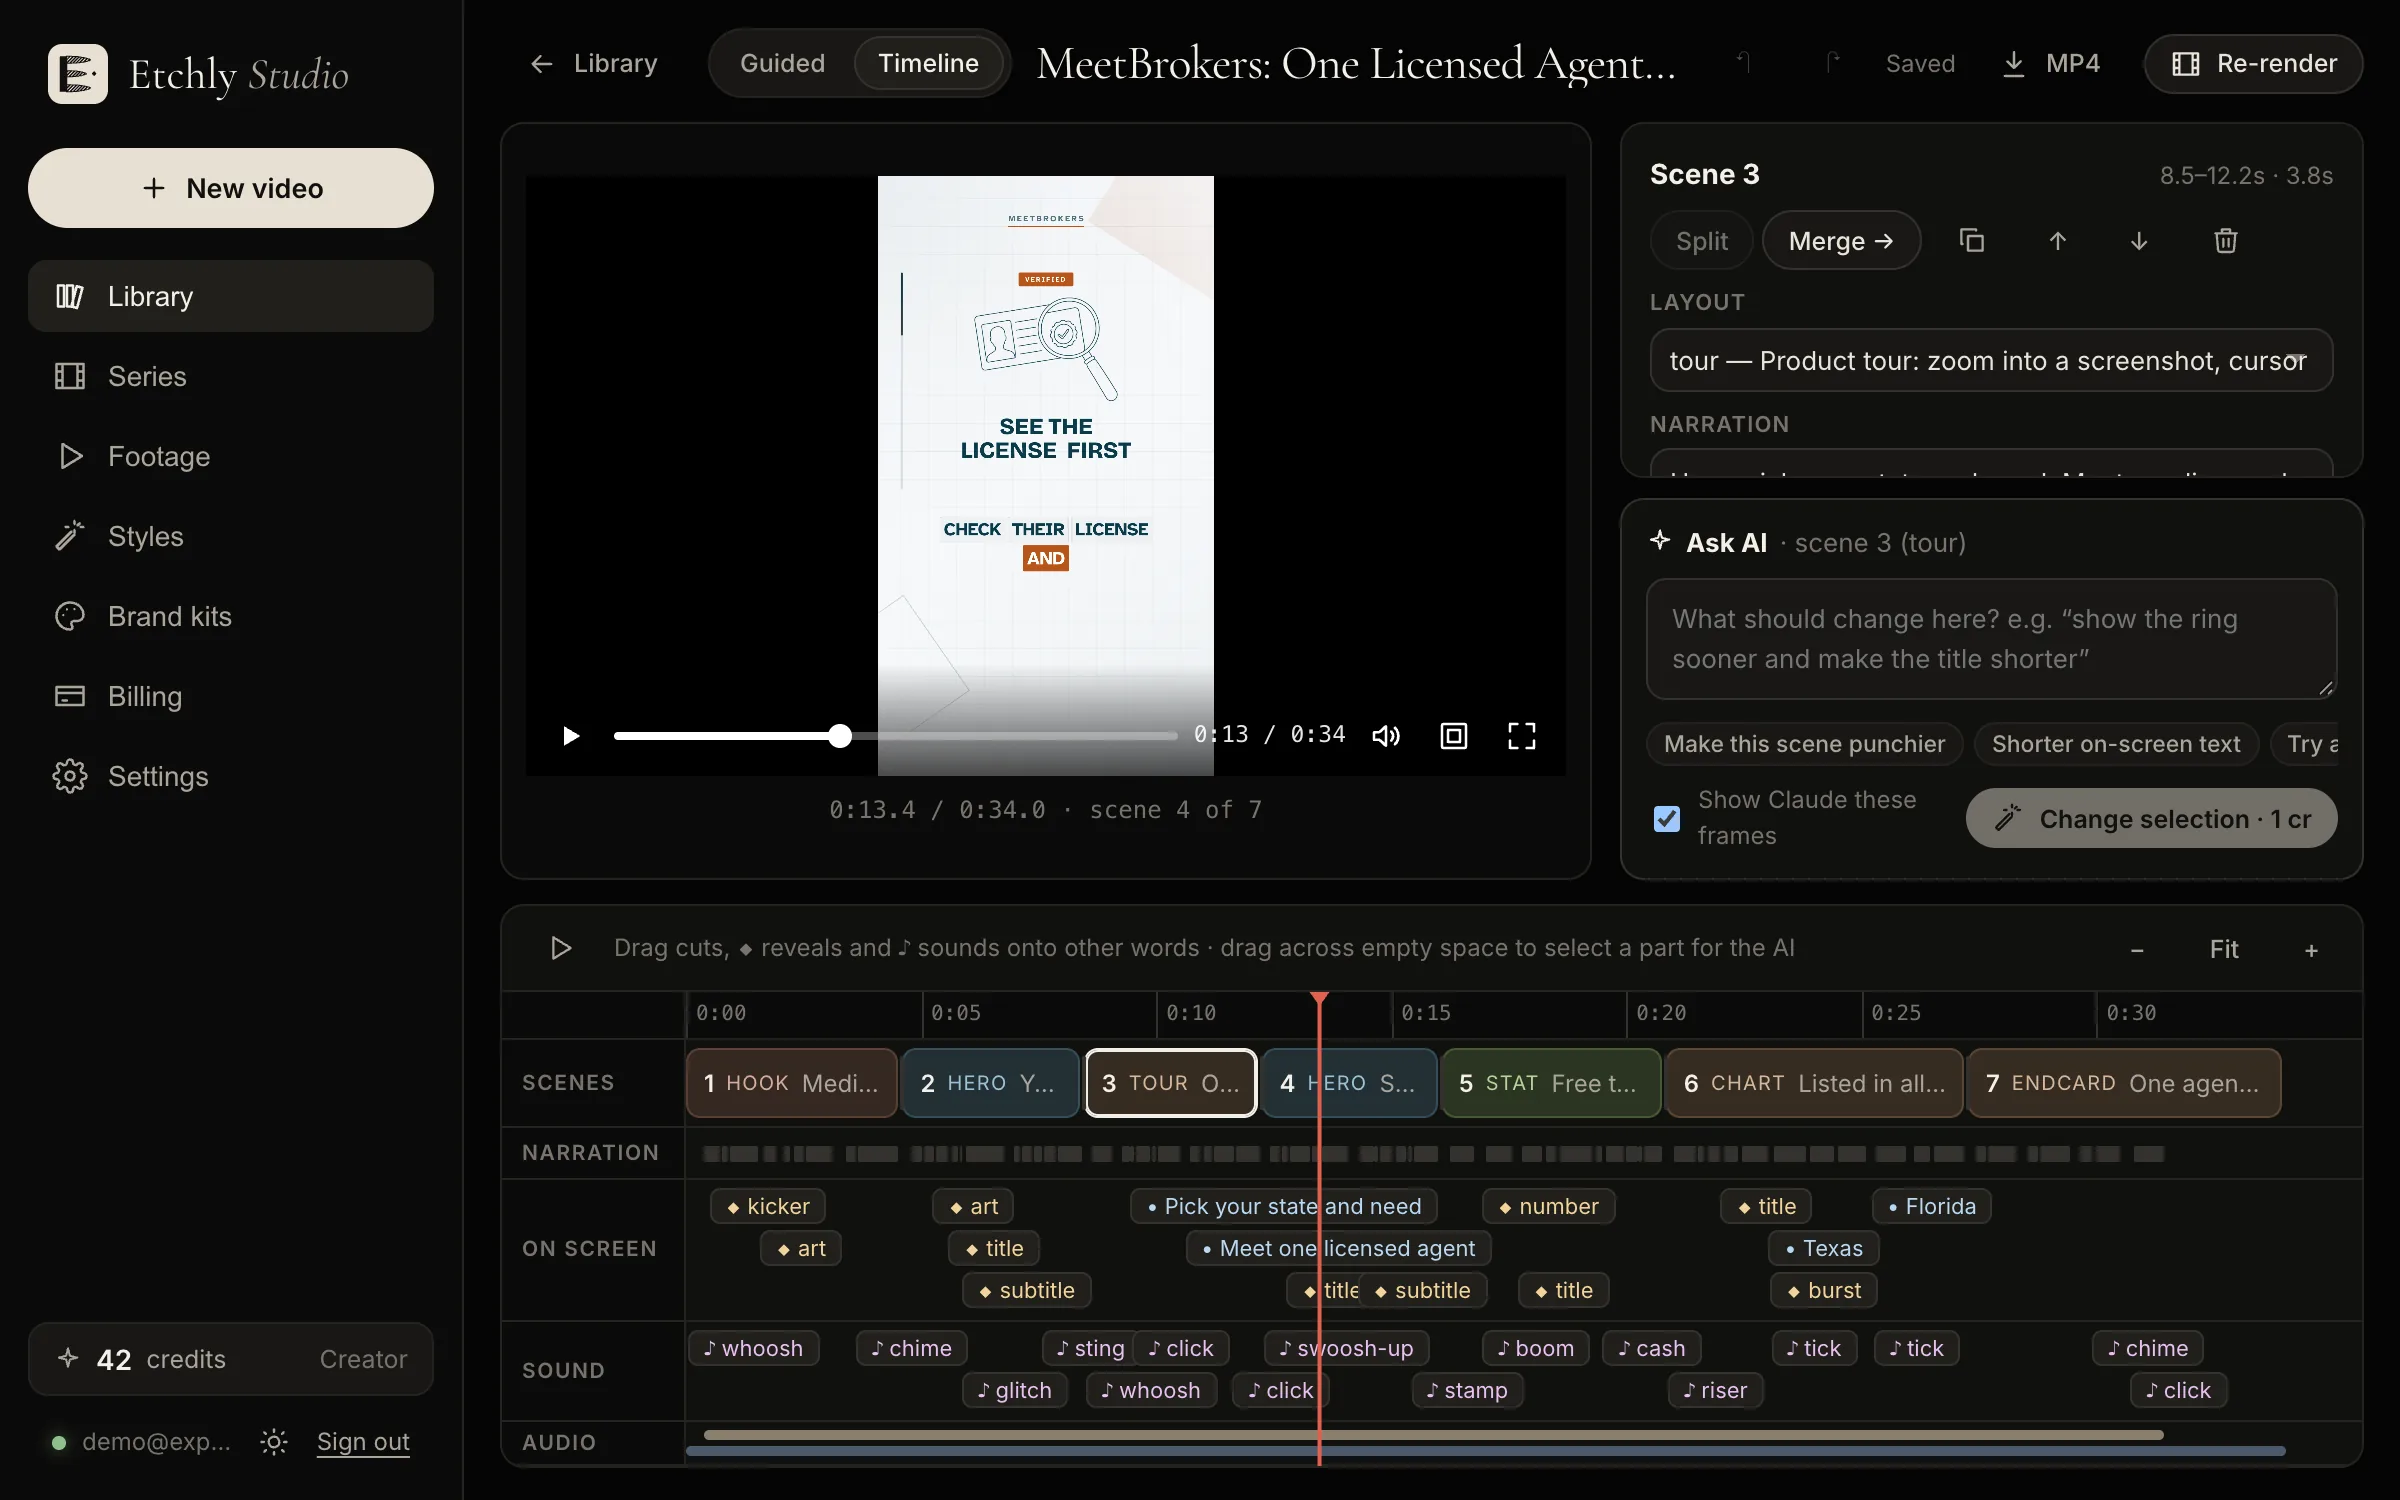
Task: Delete Scene 3 with trash icon
Action: (x=2225, y=241)
